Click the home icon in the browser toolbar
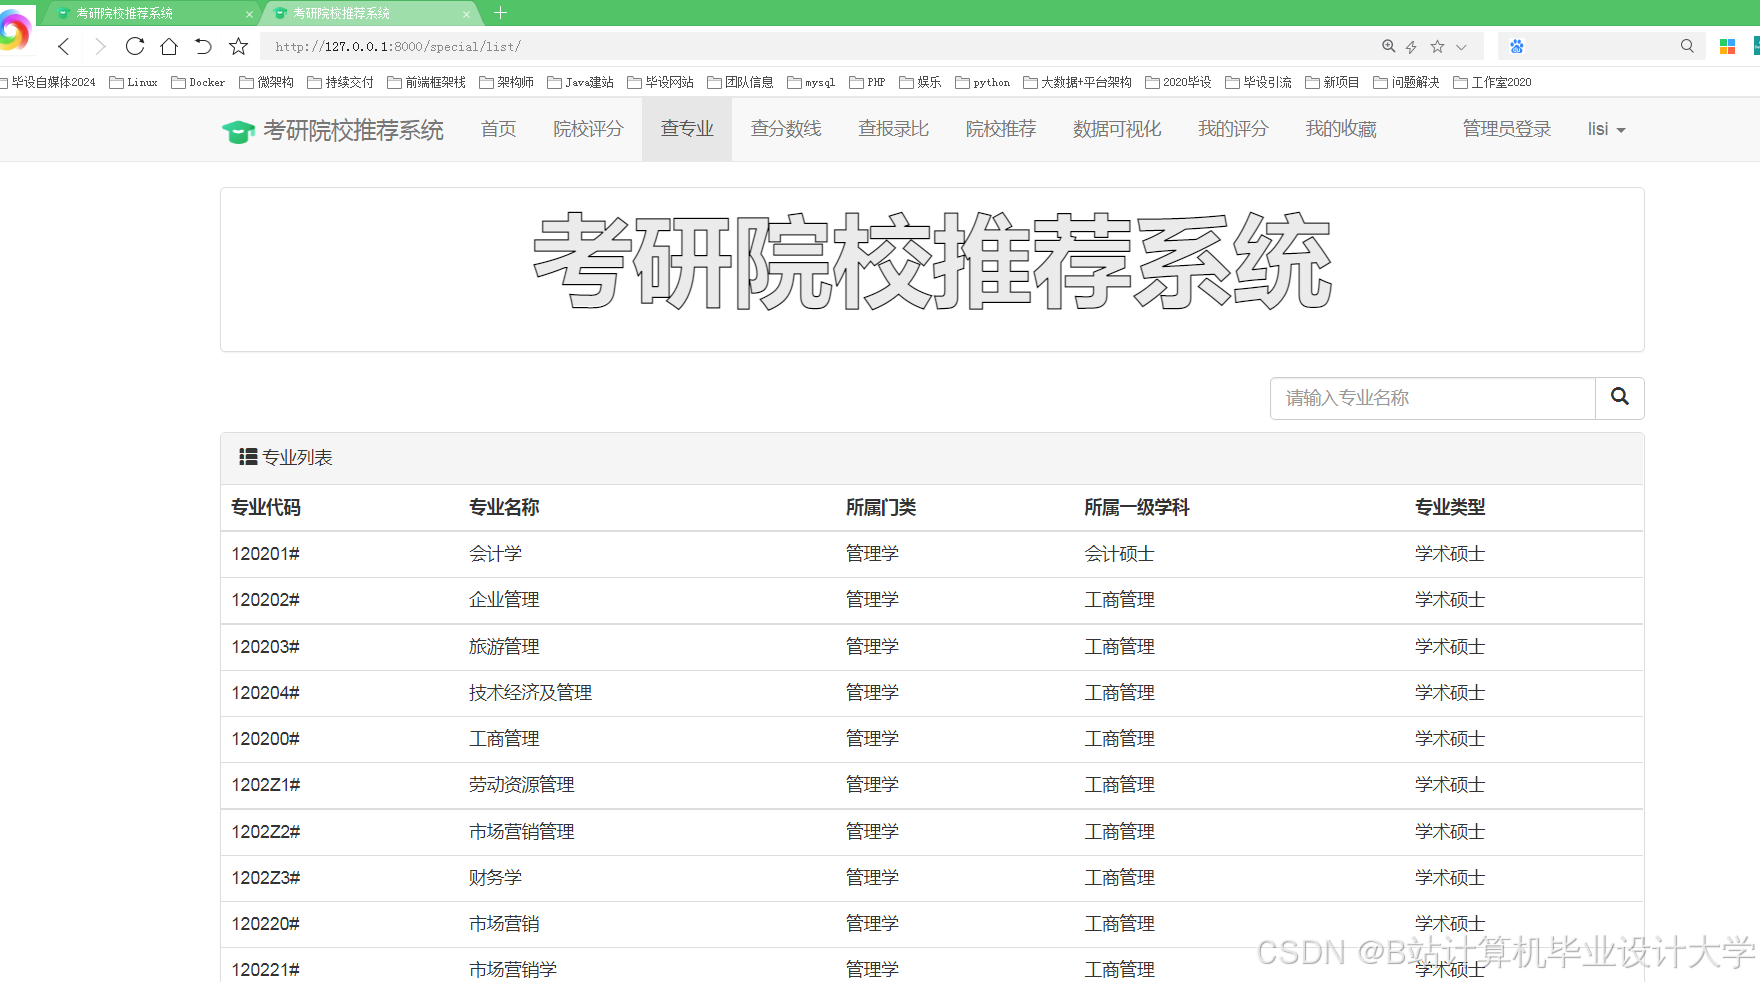 pos(169,46)
